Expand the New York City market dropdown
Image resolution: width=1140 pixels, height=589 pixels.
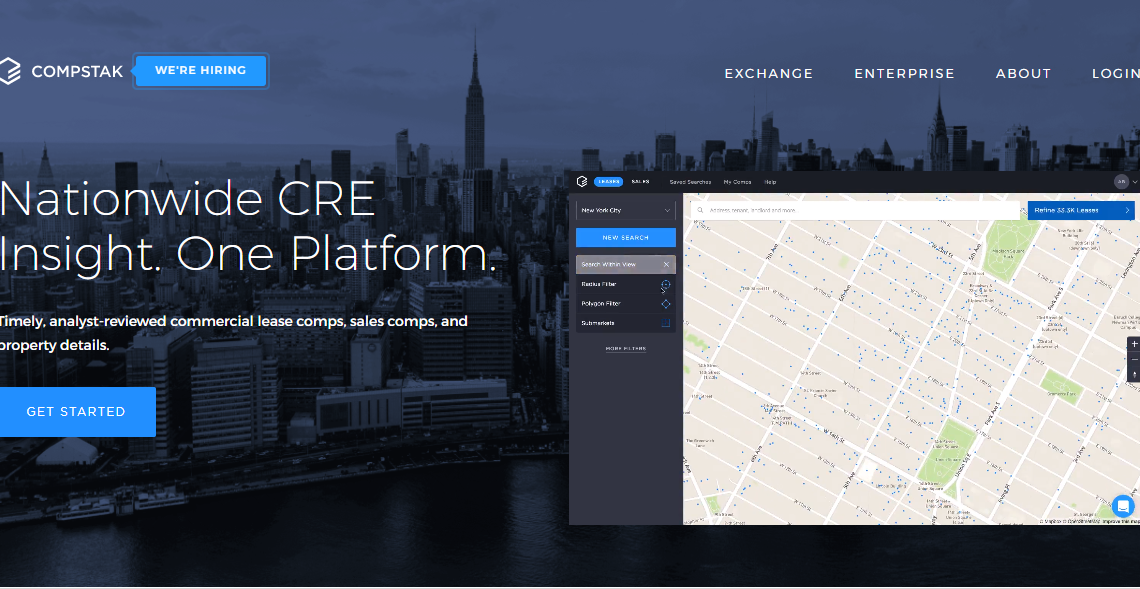click(x=626, y=210)
